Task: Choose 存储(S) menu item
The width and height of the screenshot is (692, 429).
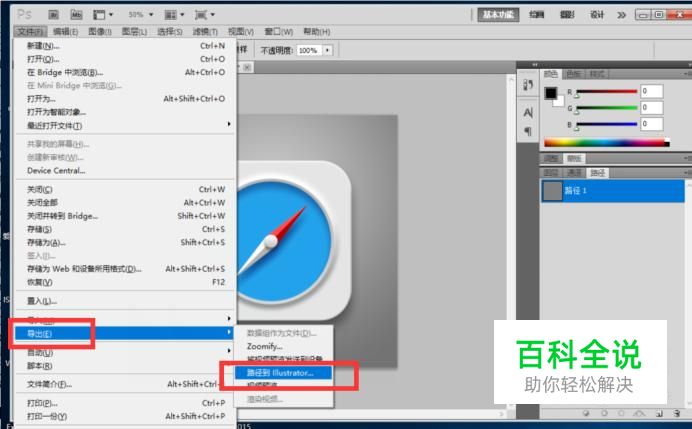Action: click(x=126, y=229)
